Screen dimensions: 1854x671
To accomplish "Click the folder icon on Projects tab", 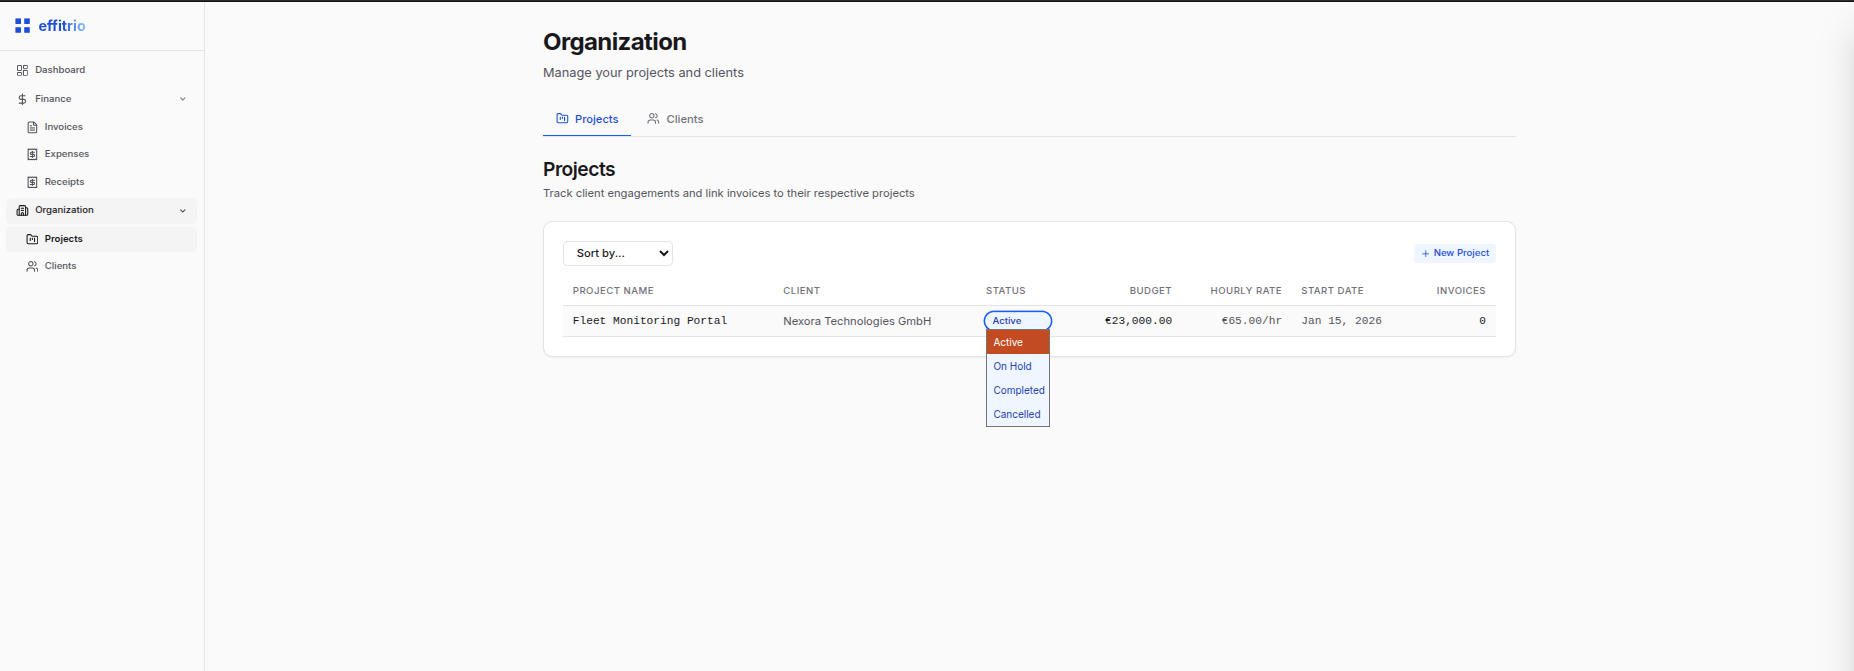I will (x=562, y=118).
